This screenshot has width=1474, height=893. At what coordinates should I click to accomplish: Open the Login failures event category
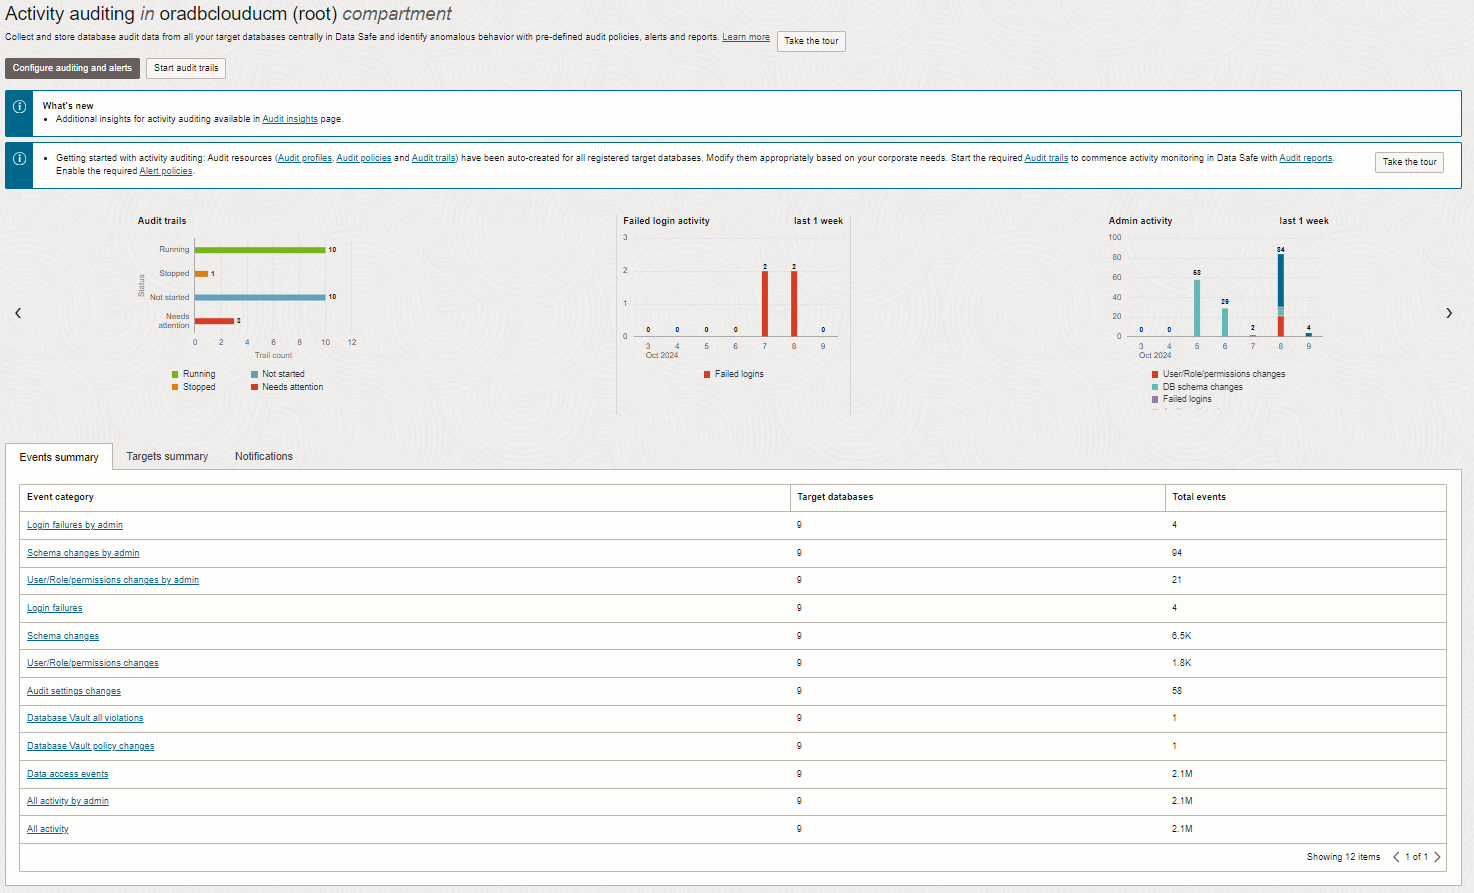(55, 608)
